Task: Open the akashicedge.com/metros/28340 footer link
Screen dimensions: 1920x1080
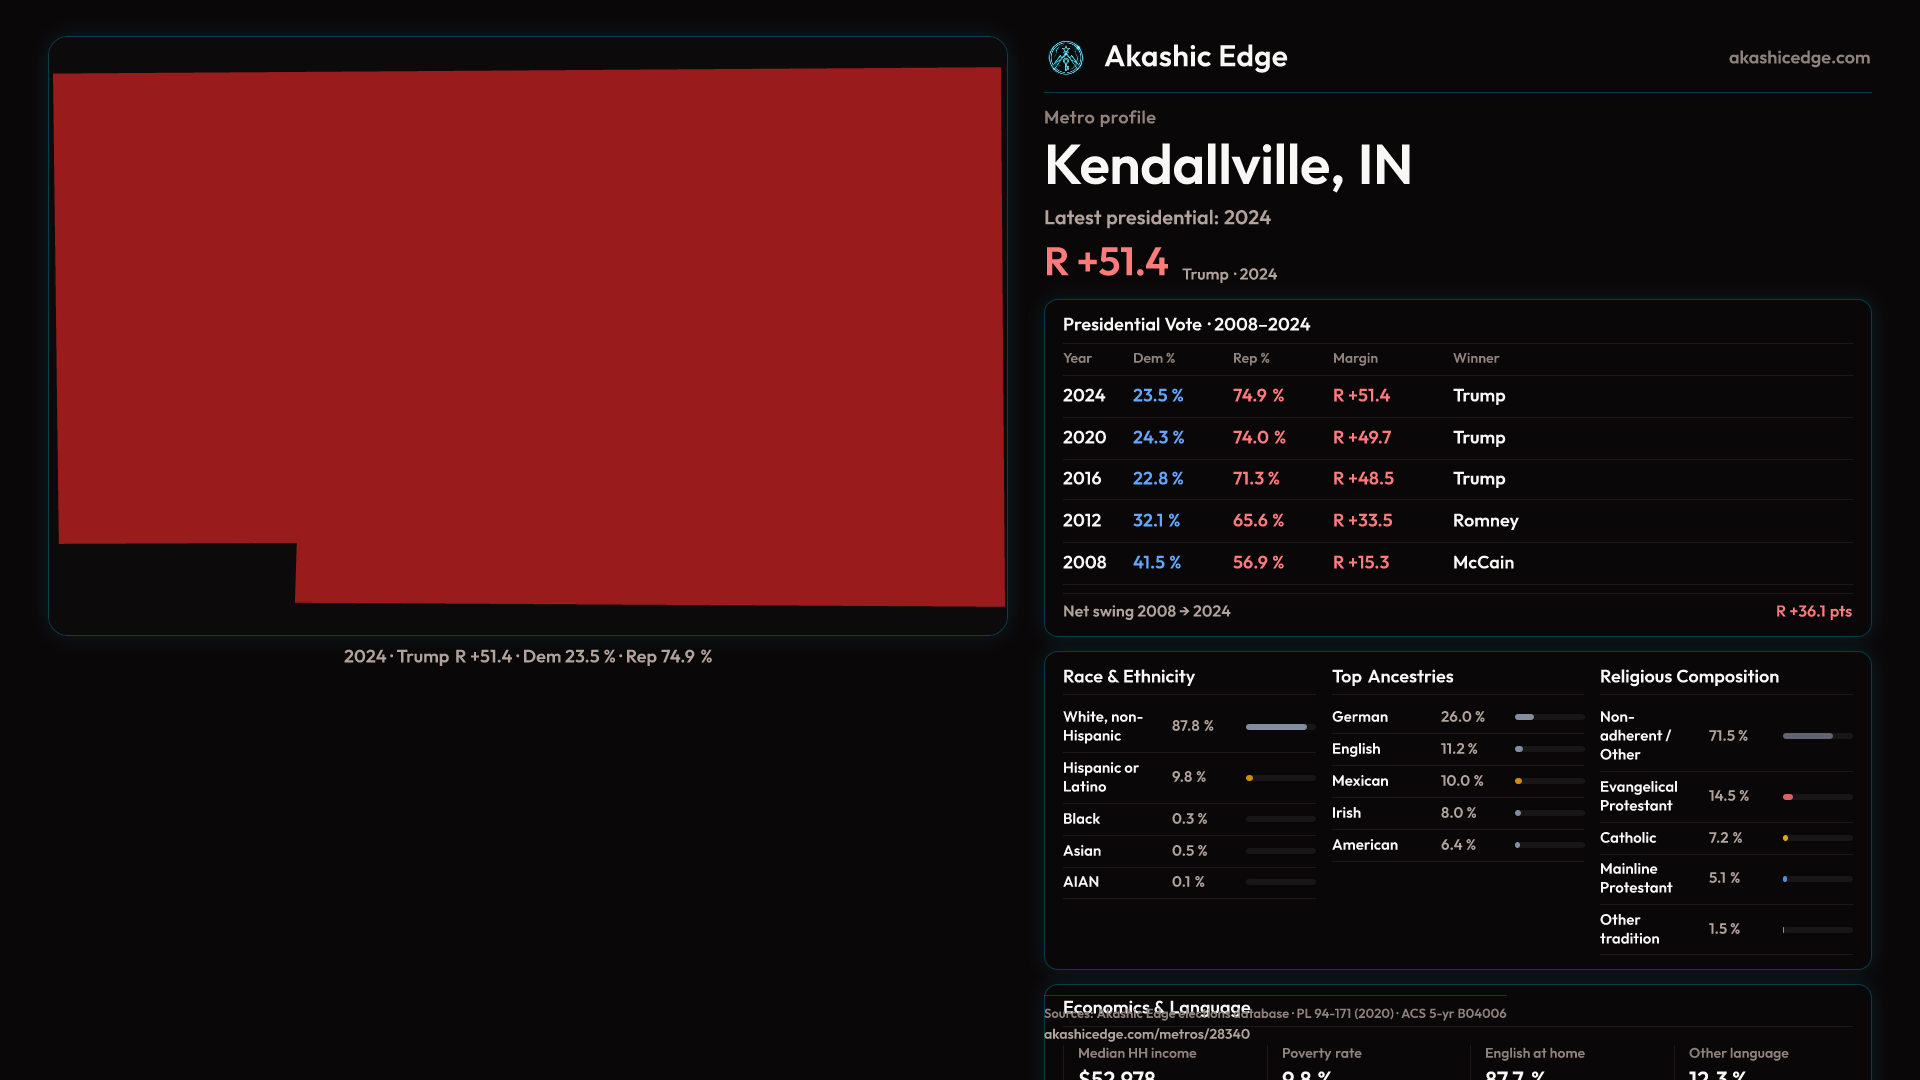Action: pyautogui.click(x=1146, y=1034)
